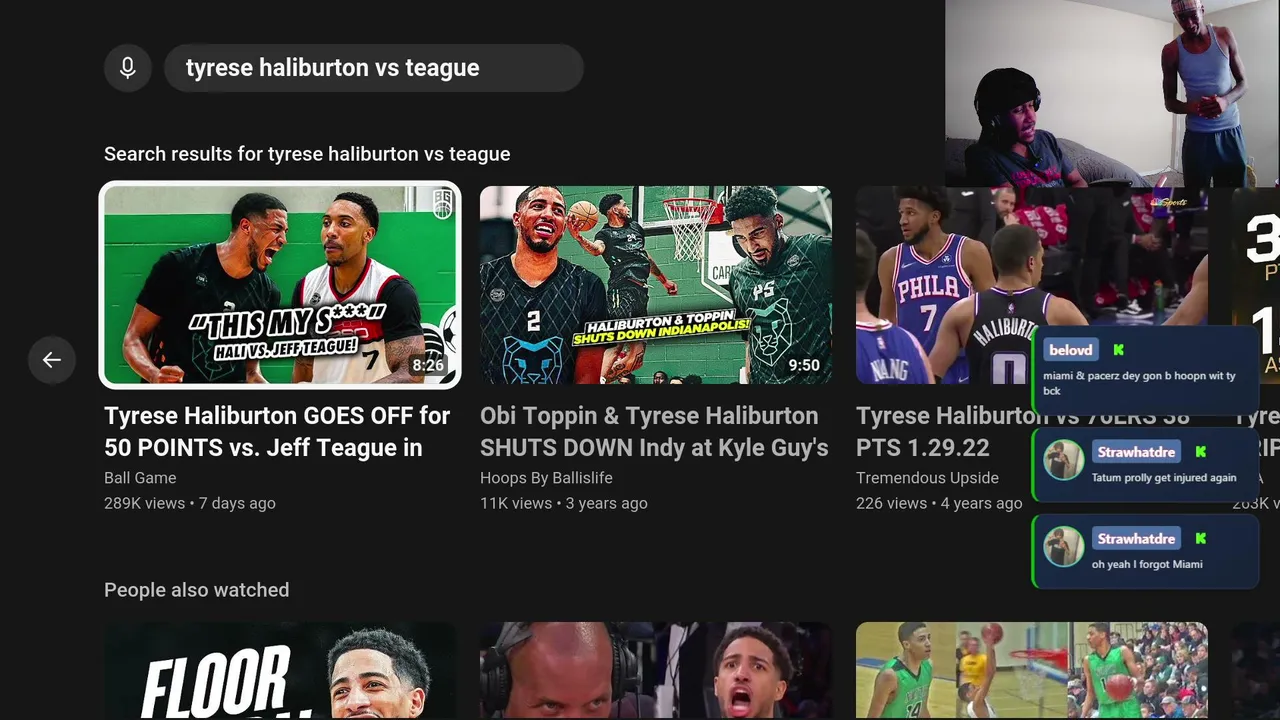This screenshot has width=1280, height=720.
Task: Click Kick badge on "oh yeah I forgot Miami" message
Action: pyautogui.click(x=1201, y=539)
